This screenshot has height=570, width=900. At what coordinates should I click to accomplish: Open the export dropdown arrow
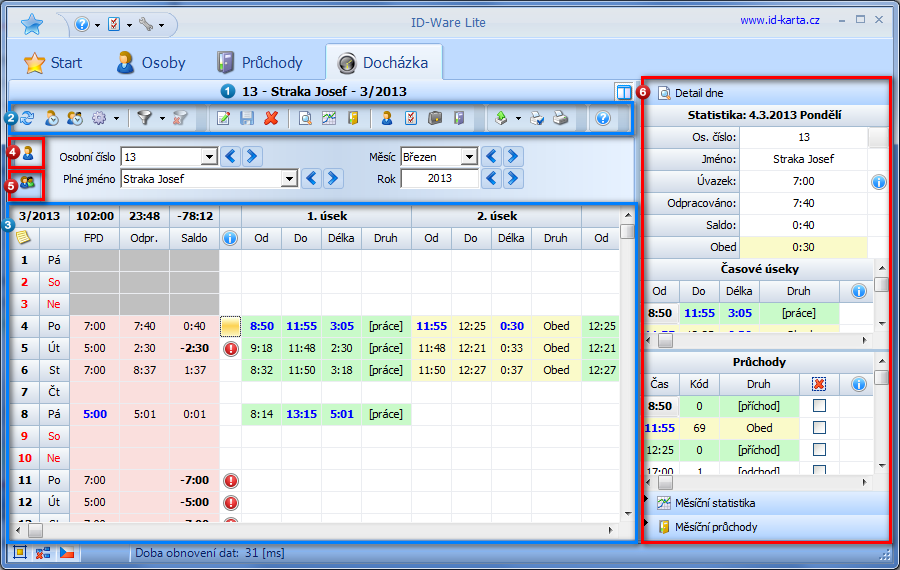(x=518, y=119)
